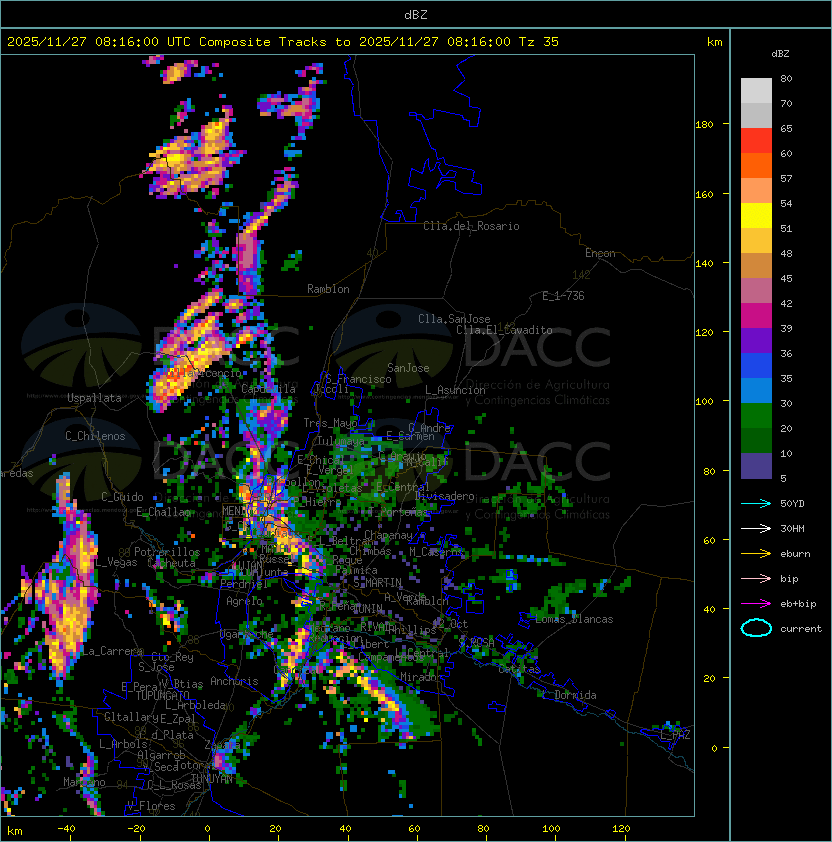The width and height of the screenshot is (832, 842).
Task: Select the red swatch in dBZ scale
Action: point(756,140)
